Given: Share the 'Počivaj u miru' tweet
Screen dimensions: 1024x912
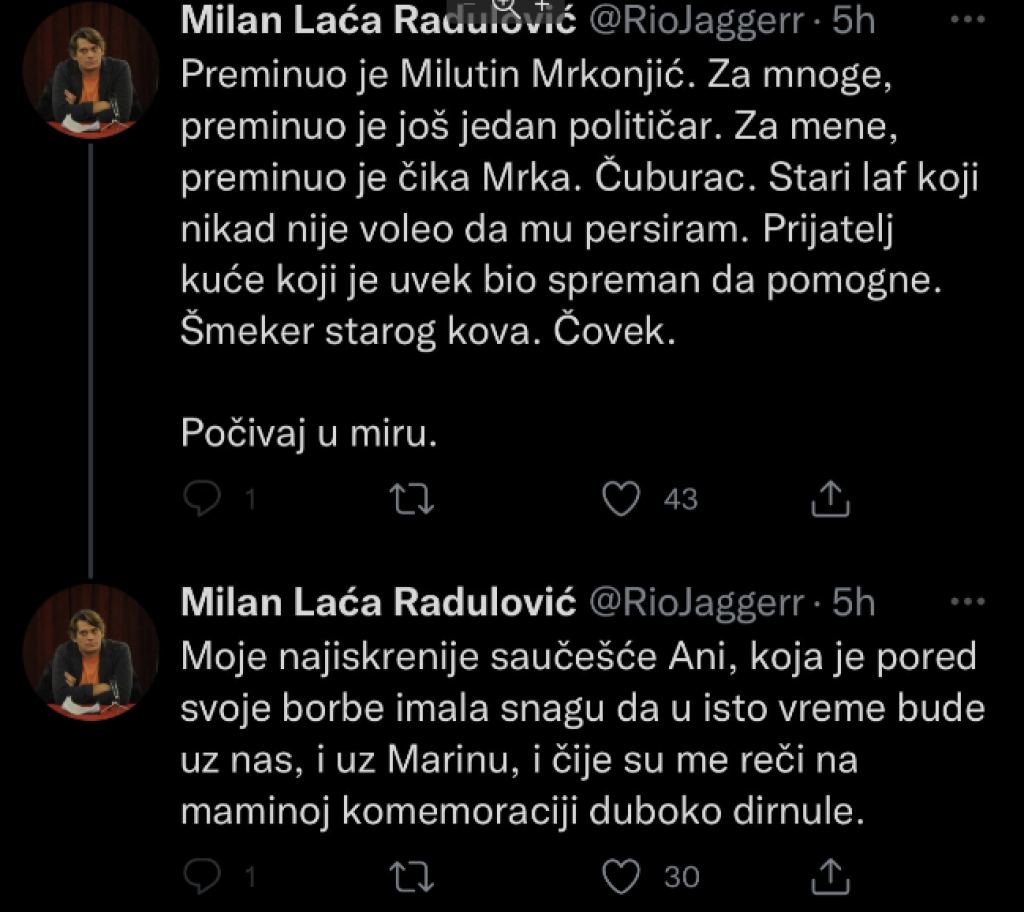Looking at the screenshot, I should (830, 499).
